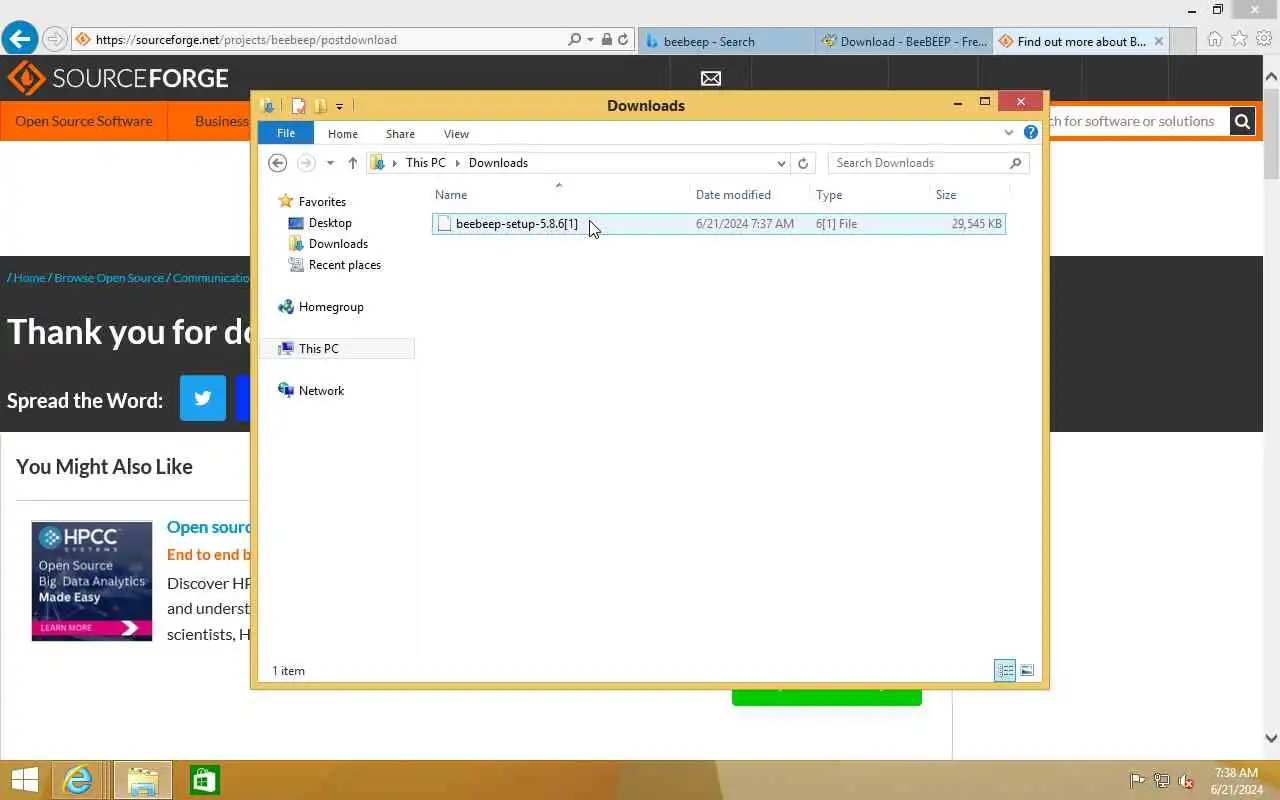Select Homegroup in navigation pane

tap(331, 307)
